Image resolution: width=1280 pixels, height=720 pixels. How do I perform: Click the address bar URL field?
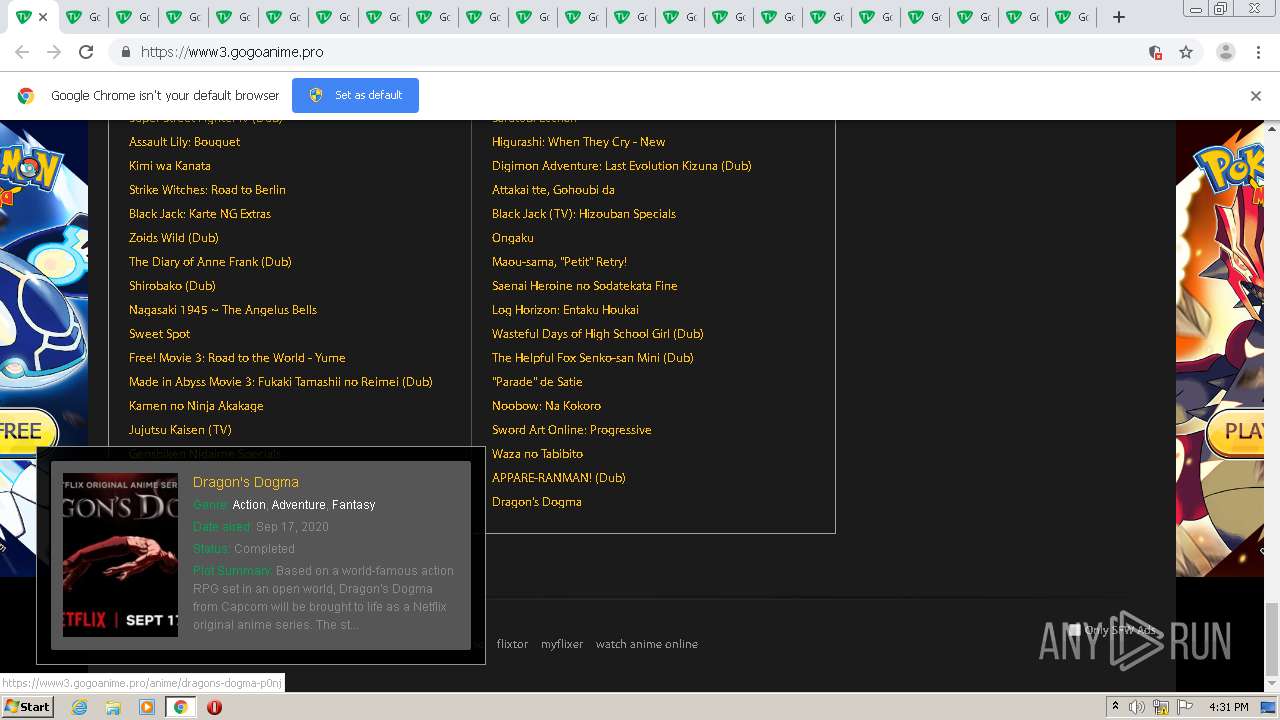click(x=640, y=52)
